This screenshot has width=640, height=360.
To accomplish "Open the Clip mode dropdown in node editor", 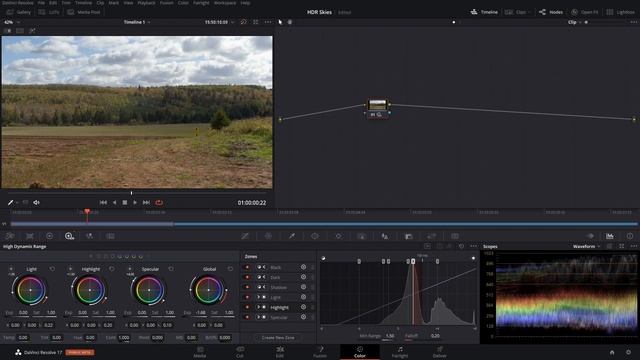I will [x=575, y=22].
